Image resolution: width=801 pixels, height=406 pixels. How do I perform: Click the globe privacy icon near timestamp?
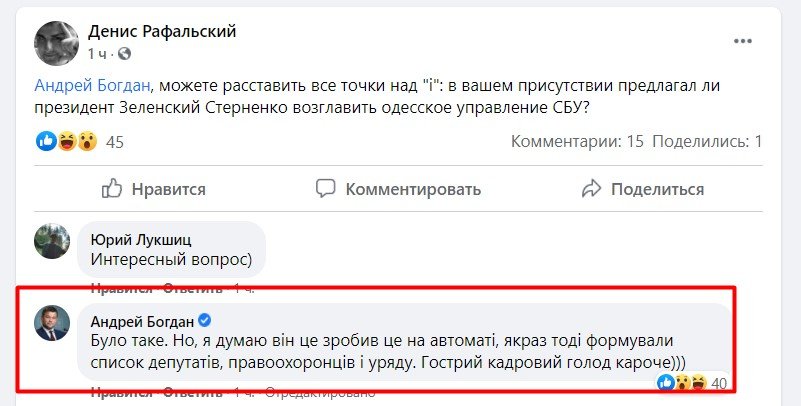125,53
